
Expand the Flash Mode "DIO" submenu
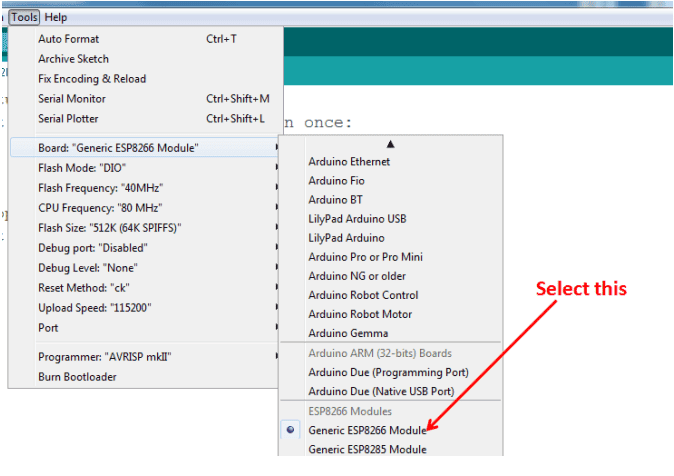pyautogui.click(x=145, y=168)
